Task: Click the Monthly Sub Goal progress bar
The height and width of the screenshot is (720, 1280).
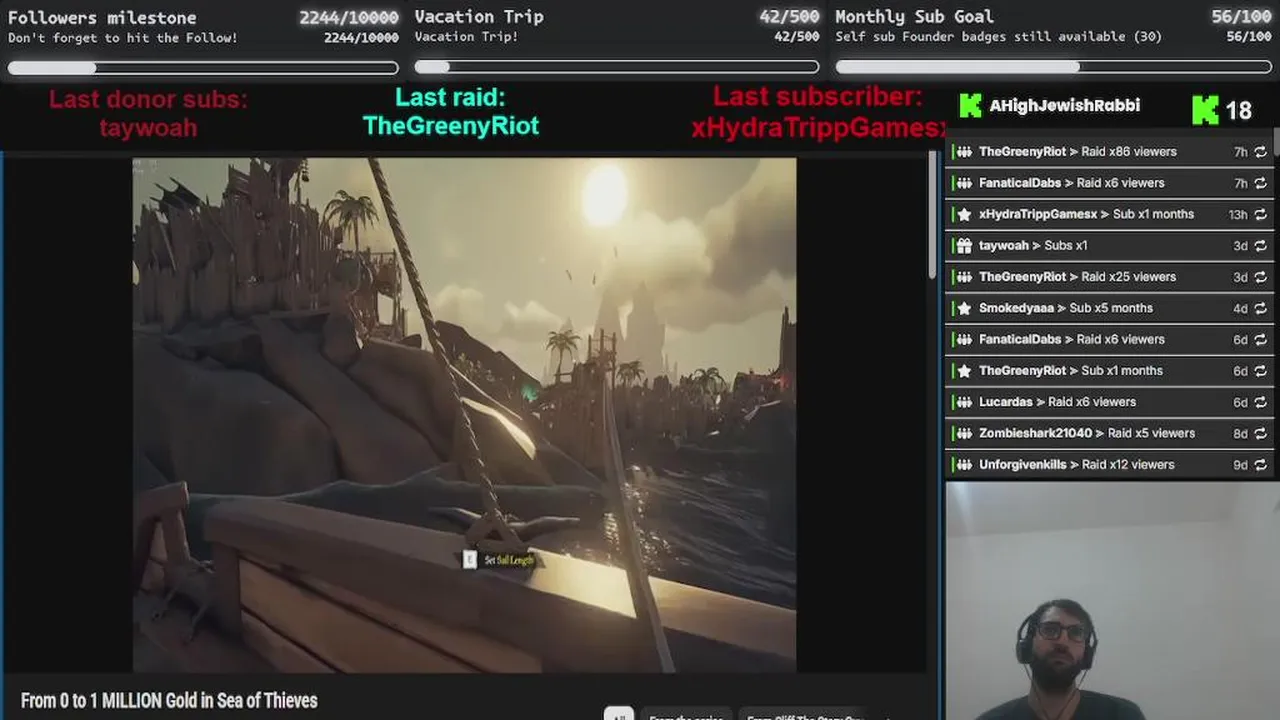Action: (1054, 67)
